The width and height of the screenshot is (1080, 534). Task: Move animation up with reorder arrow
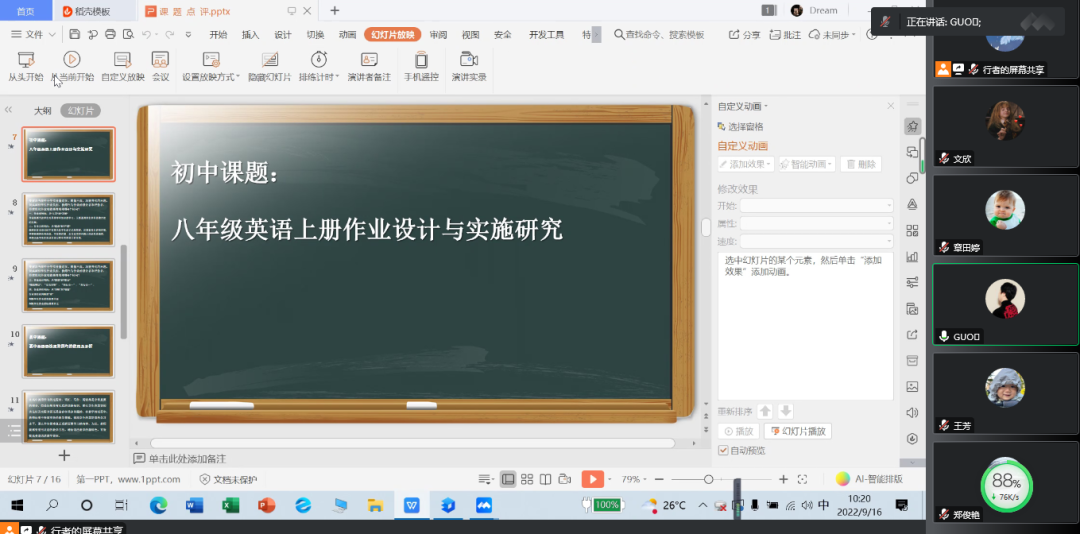click(x=765, y=411)
